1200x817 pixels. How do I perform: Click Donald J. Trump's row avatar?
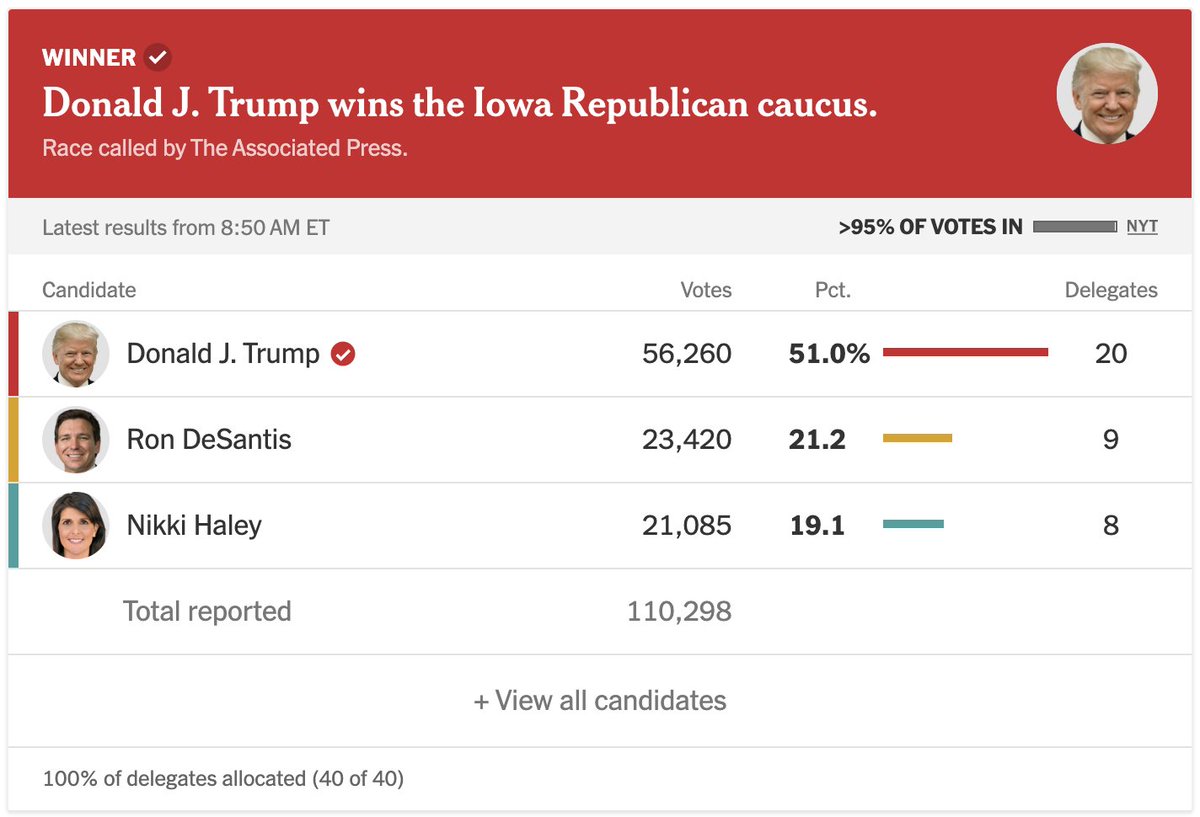coord(76,354)
